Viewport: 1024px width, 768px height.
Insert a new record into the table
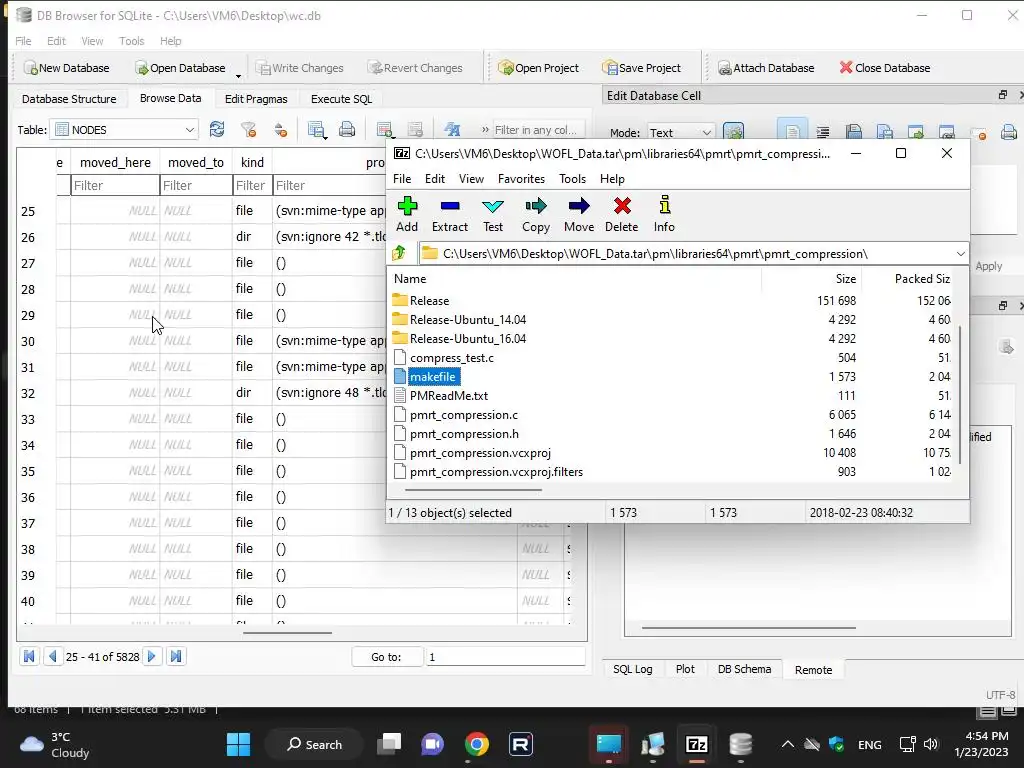(385, 129)
